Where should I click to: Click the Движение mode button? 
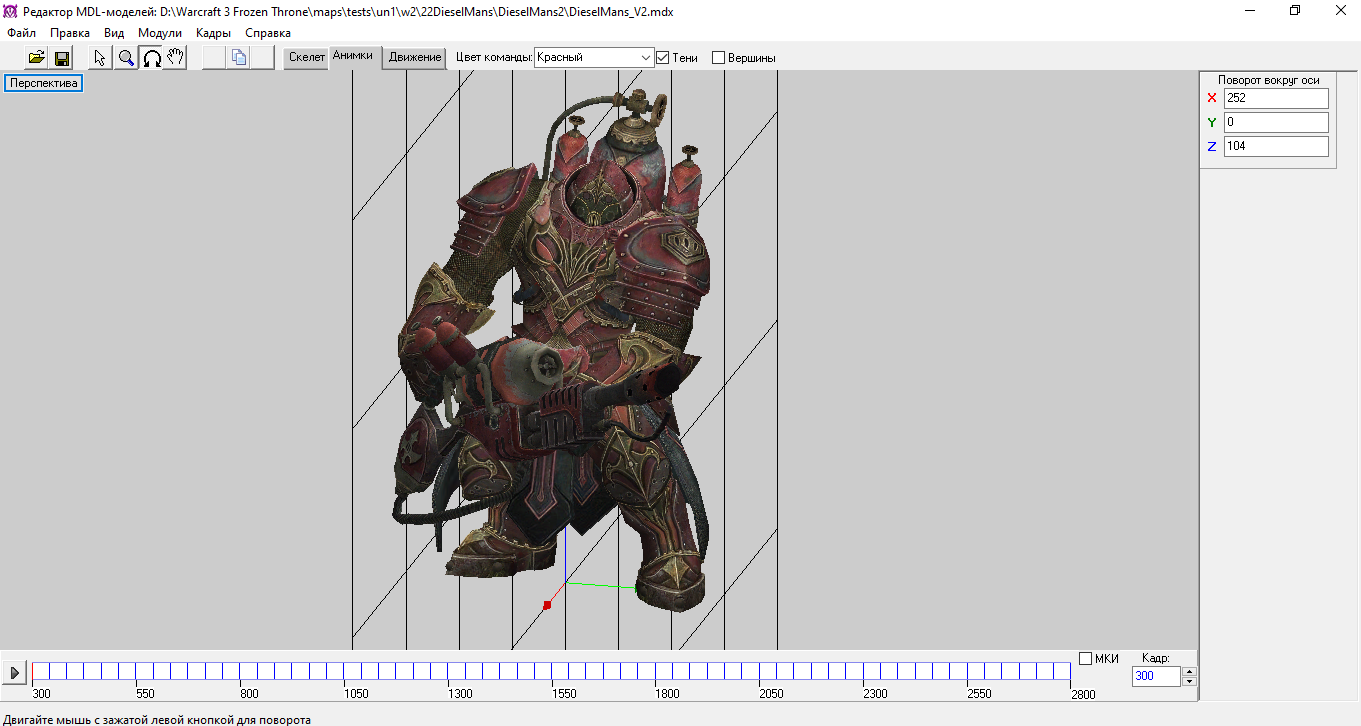[x=415, y=58]
